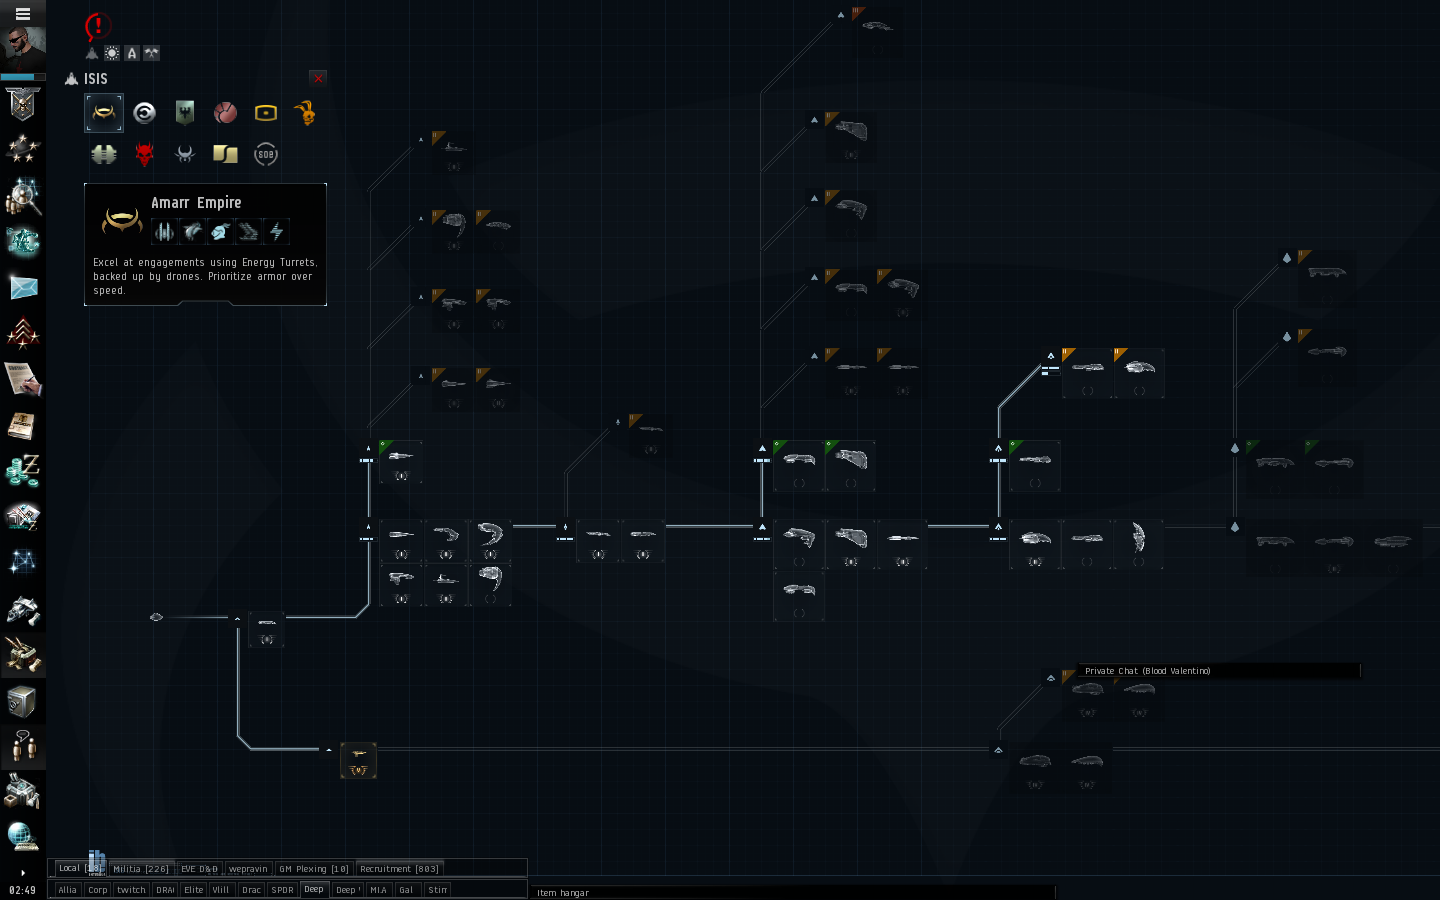Select the Caldari State faction icon
The height and width of the screenshot is (900, 1440).
pyautogui.click(x=144, y=112)
